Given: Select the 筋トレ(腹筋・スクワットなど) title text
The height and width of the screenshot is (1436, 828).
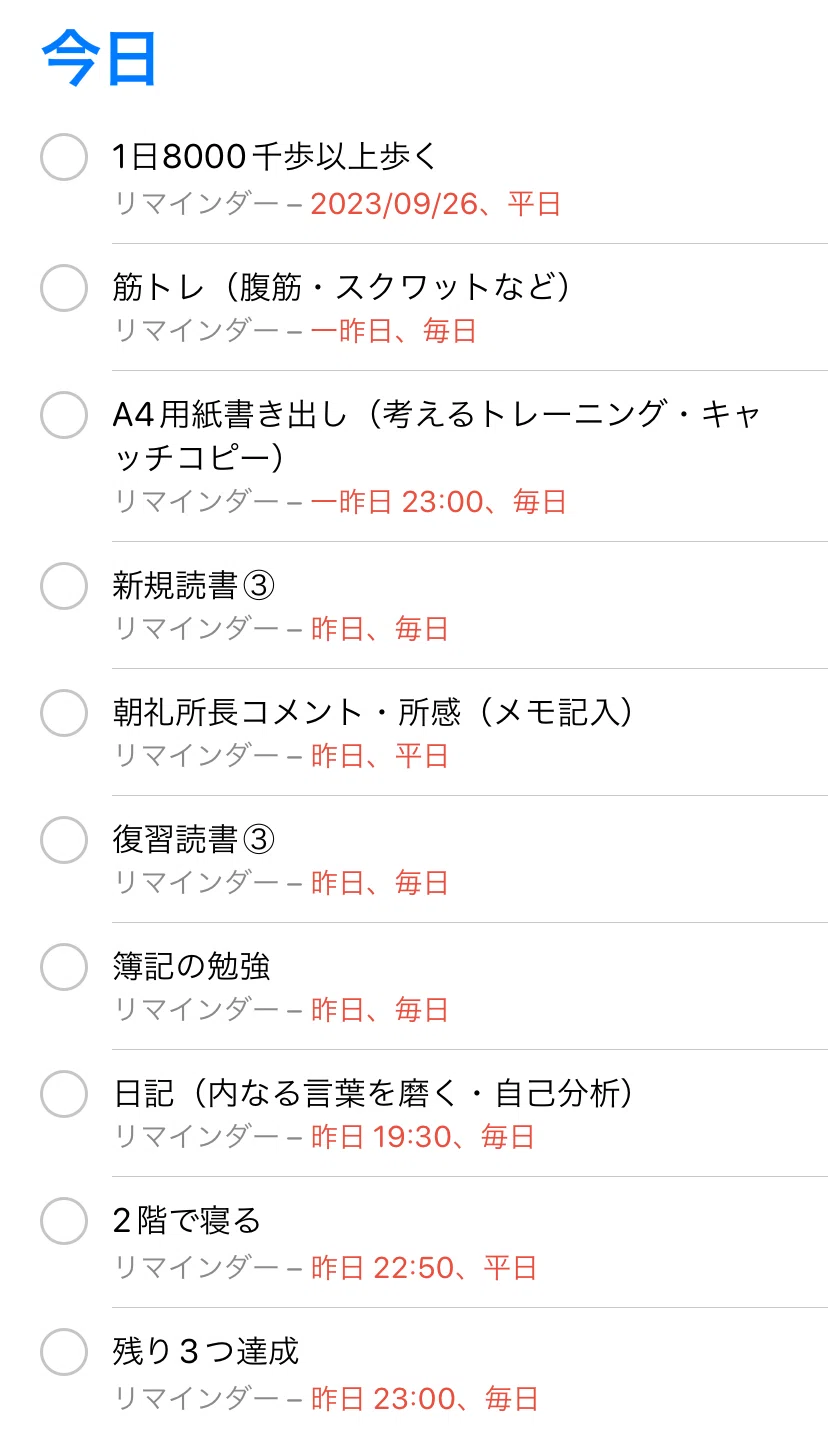Looking at the screenshot, I should 343,288.
